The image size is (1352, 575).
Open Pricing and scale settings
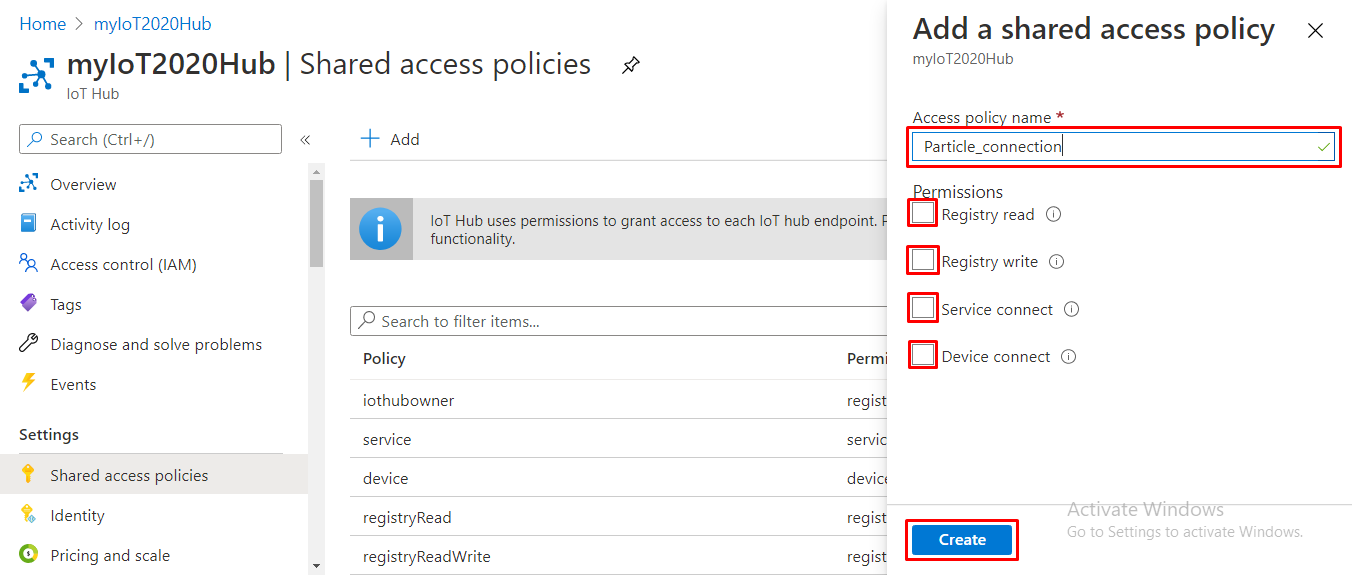pos(110,555)
